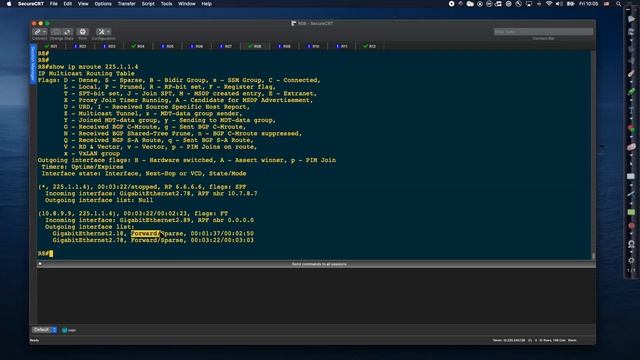
Task: Click the first Change State toolbar icon
Action: pyautogui.click(x=56, y=32)
